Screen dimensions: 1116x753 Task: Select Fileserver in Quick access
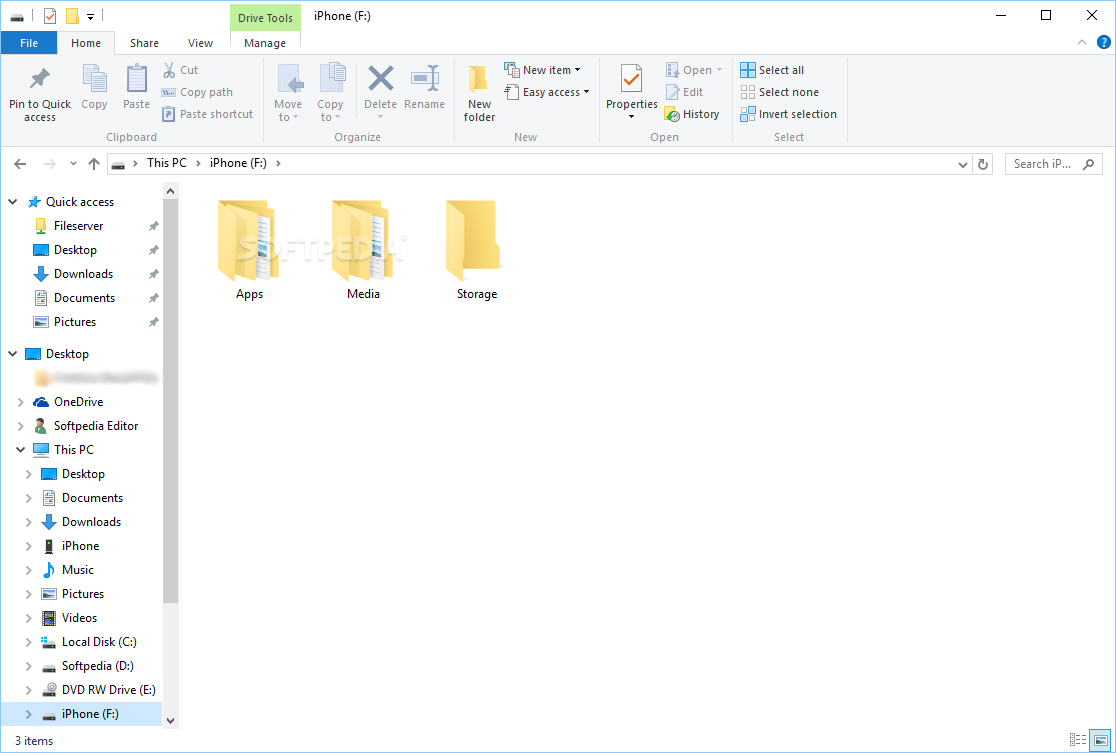[78, 226]
